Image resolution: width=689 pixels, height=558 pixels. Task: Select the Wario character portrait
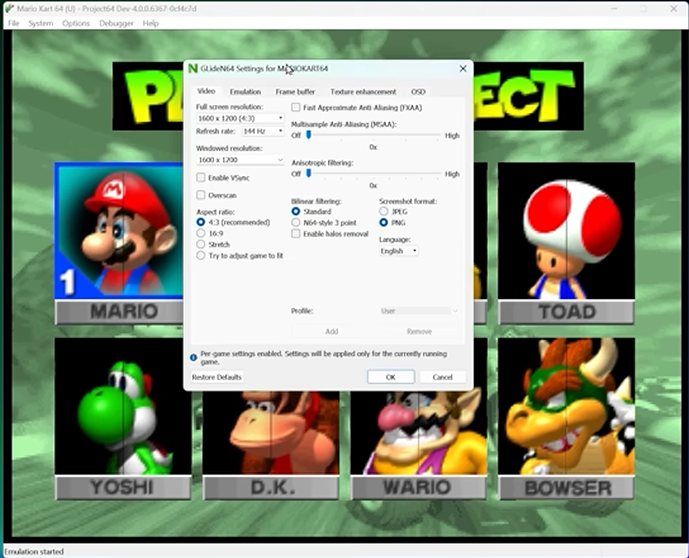click(x=418, y=433)
